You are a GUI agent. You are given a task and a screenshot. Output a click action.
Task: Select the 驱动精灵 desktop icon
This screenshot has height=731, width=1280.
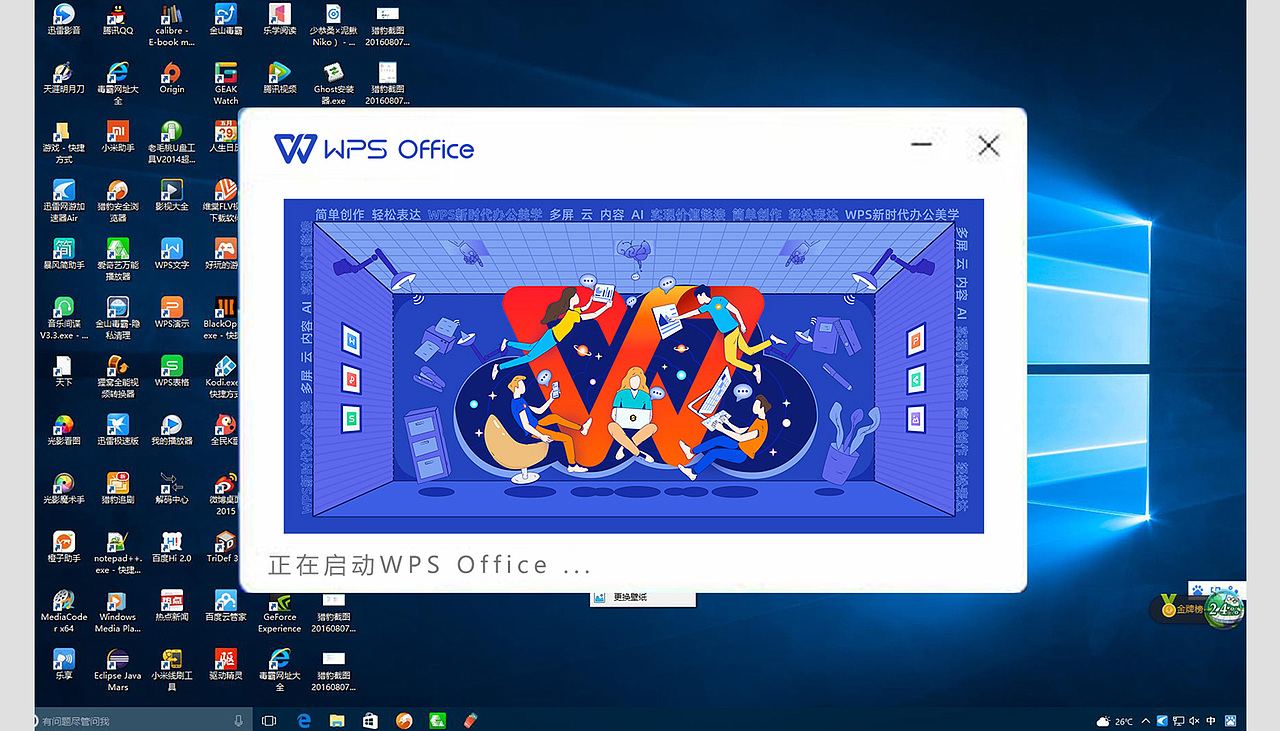coord(226,664)
